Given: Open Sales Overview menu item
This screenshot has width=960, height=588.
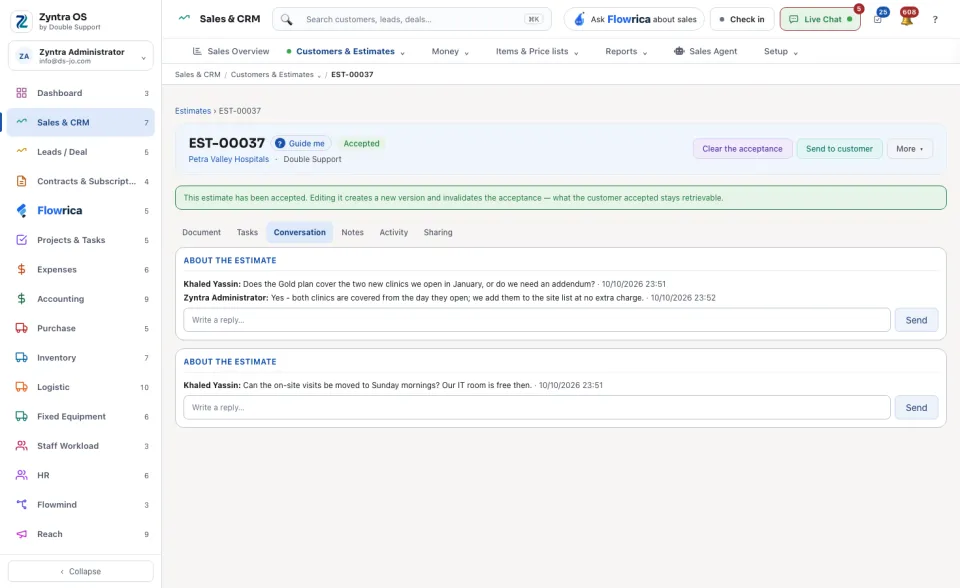Looking at the screenshot, I should 231,51.
